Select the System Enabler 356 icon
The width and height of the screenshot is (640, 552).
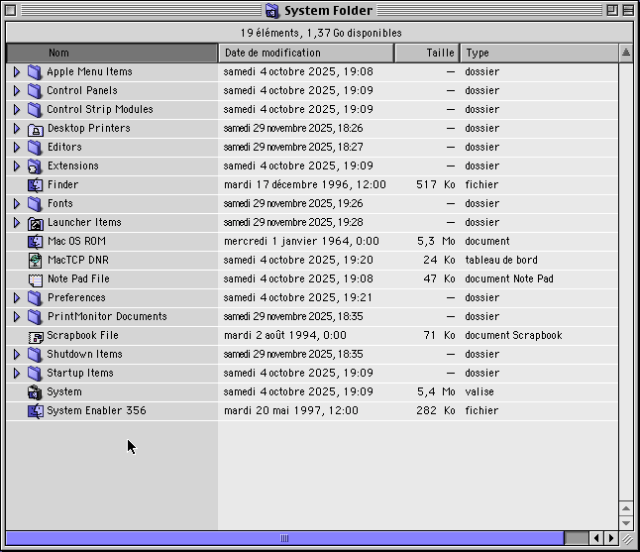pos(35,411)
